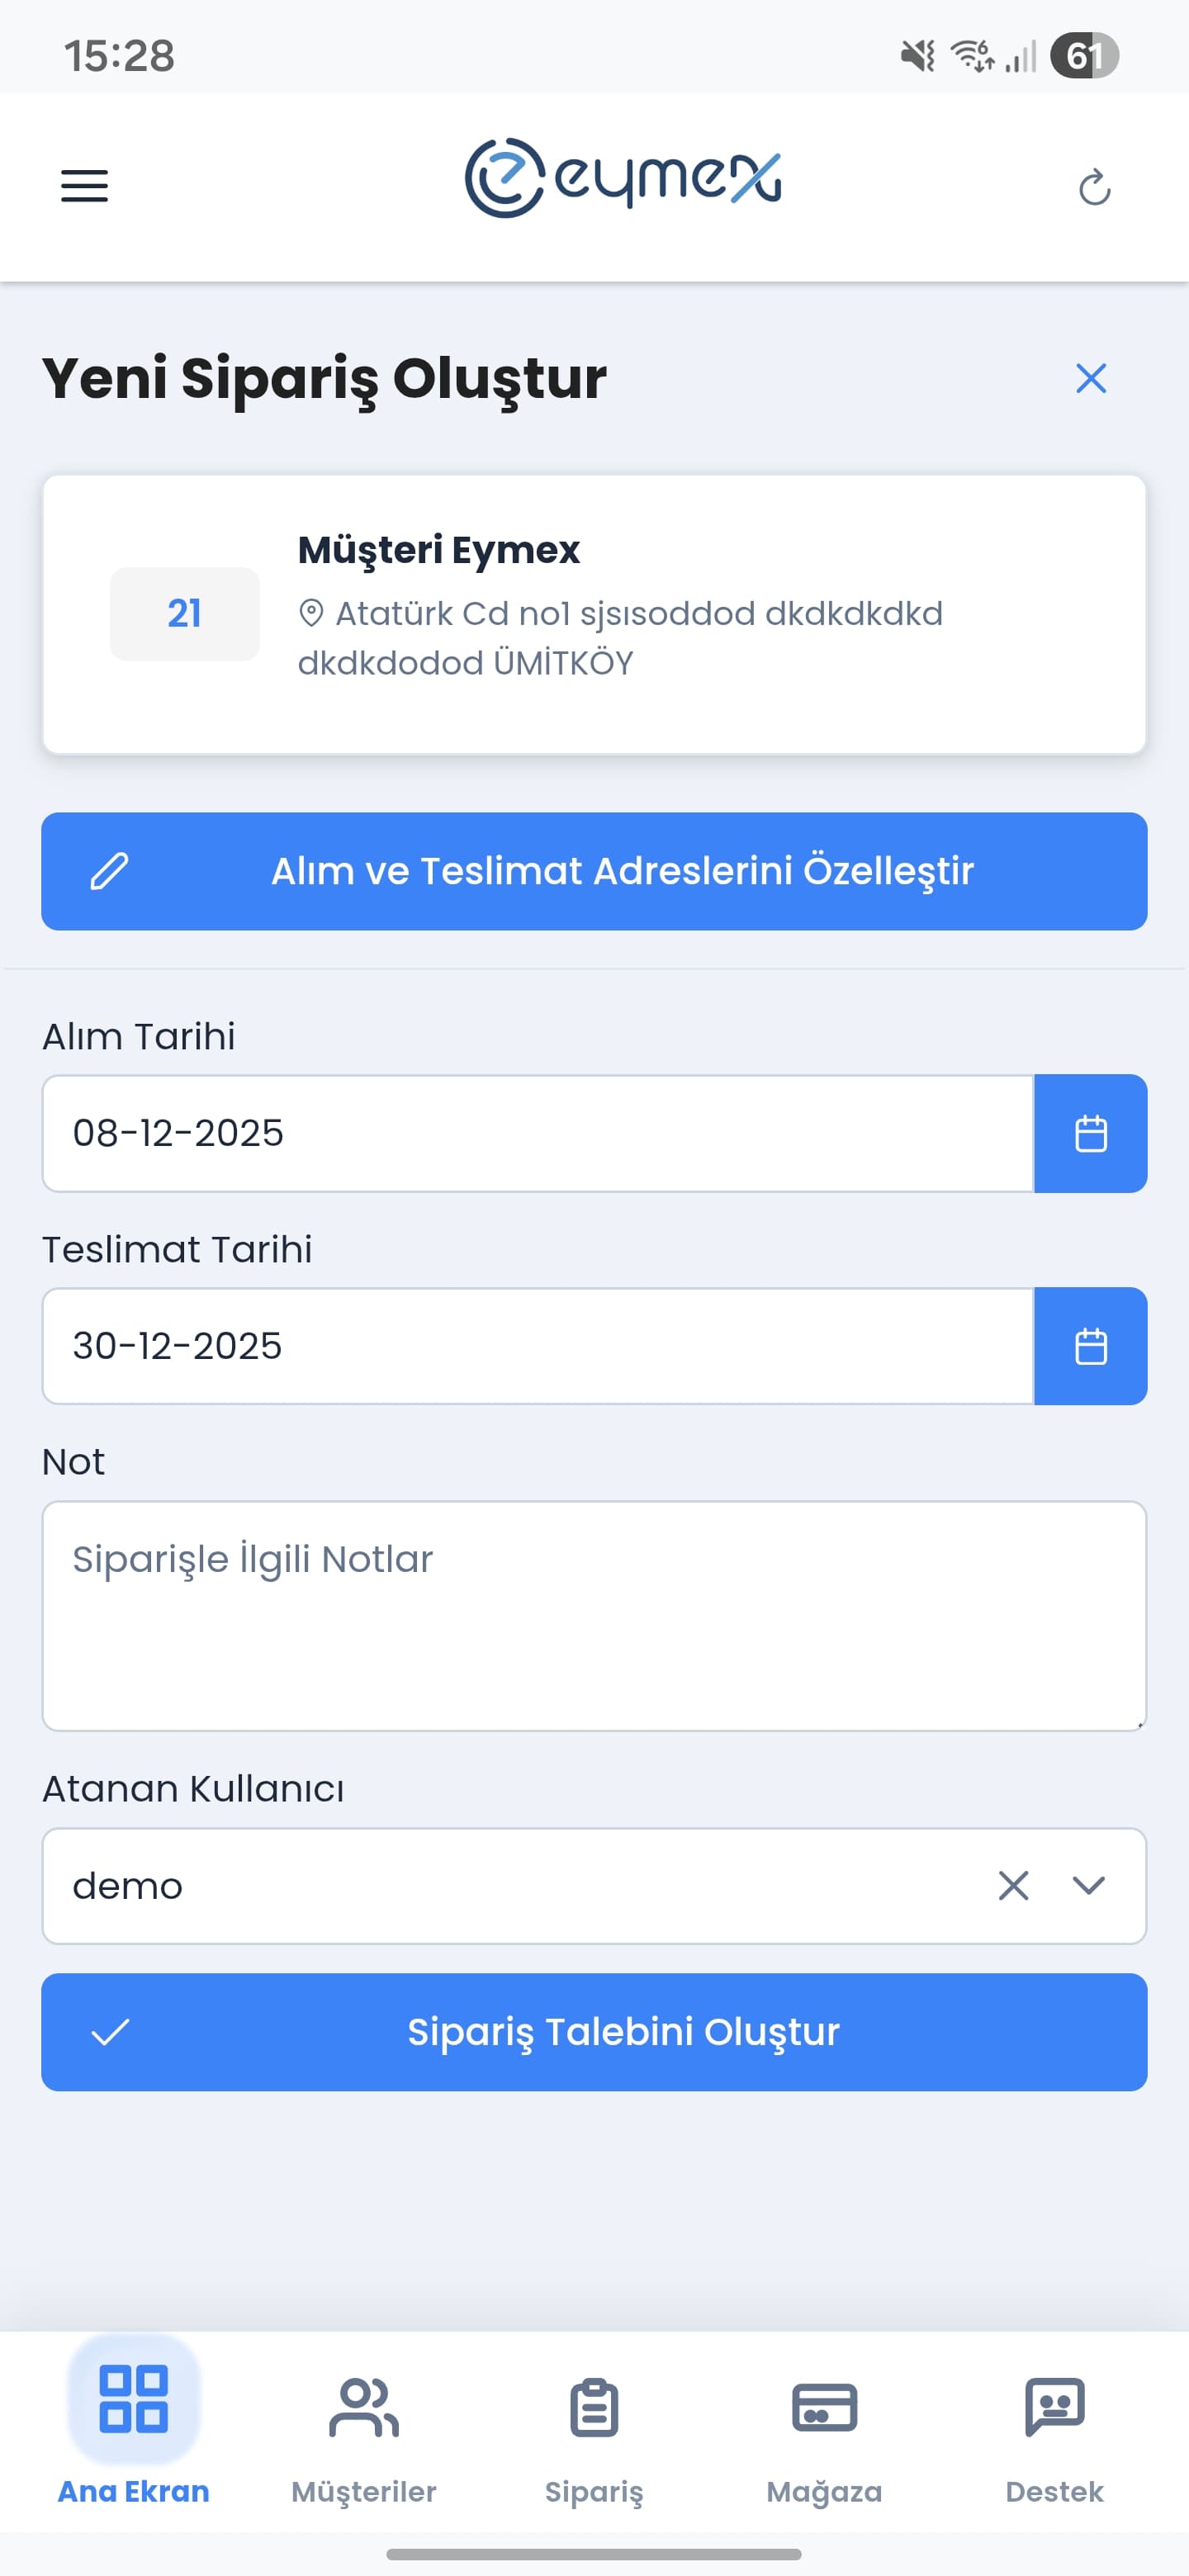Image resolution: width=1189 pixels, height=2576 pixels.
Task: Tap the refresh icon in header
Action: [x=1094, y=187]
